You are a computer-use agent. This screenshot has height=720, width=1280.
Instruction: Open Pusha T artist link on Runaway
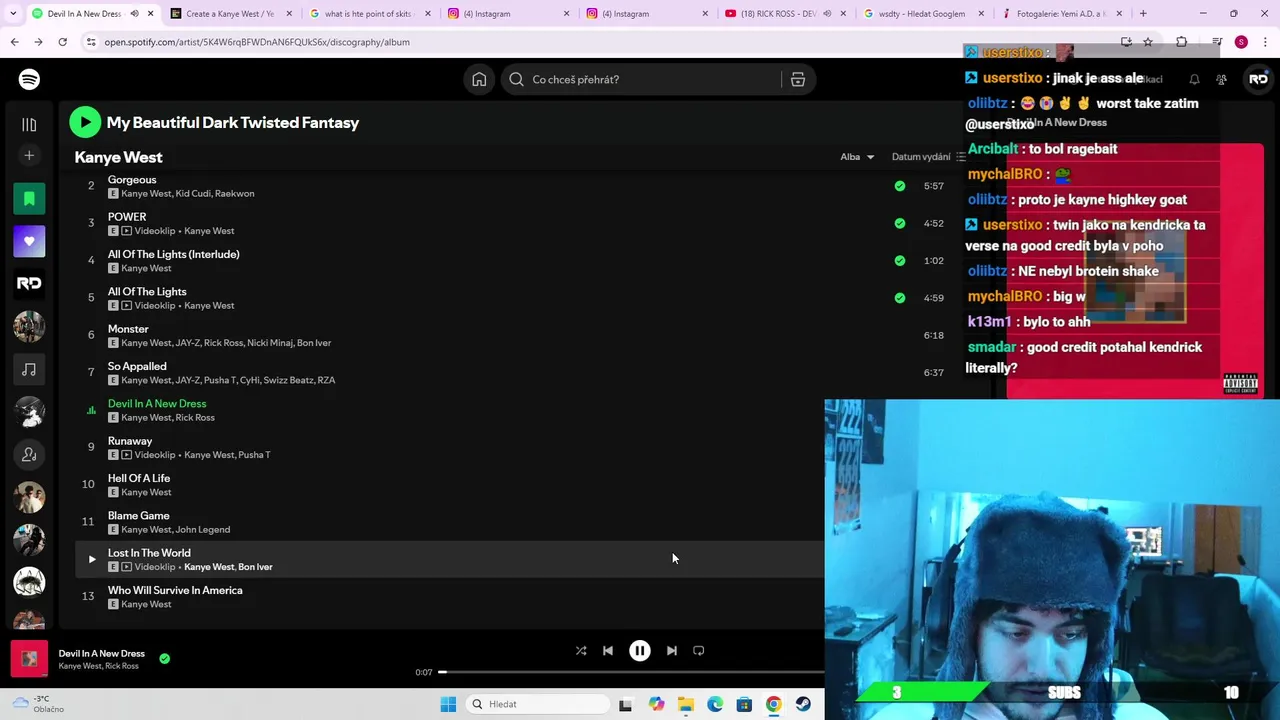coord(255,455)
